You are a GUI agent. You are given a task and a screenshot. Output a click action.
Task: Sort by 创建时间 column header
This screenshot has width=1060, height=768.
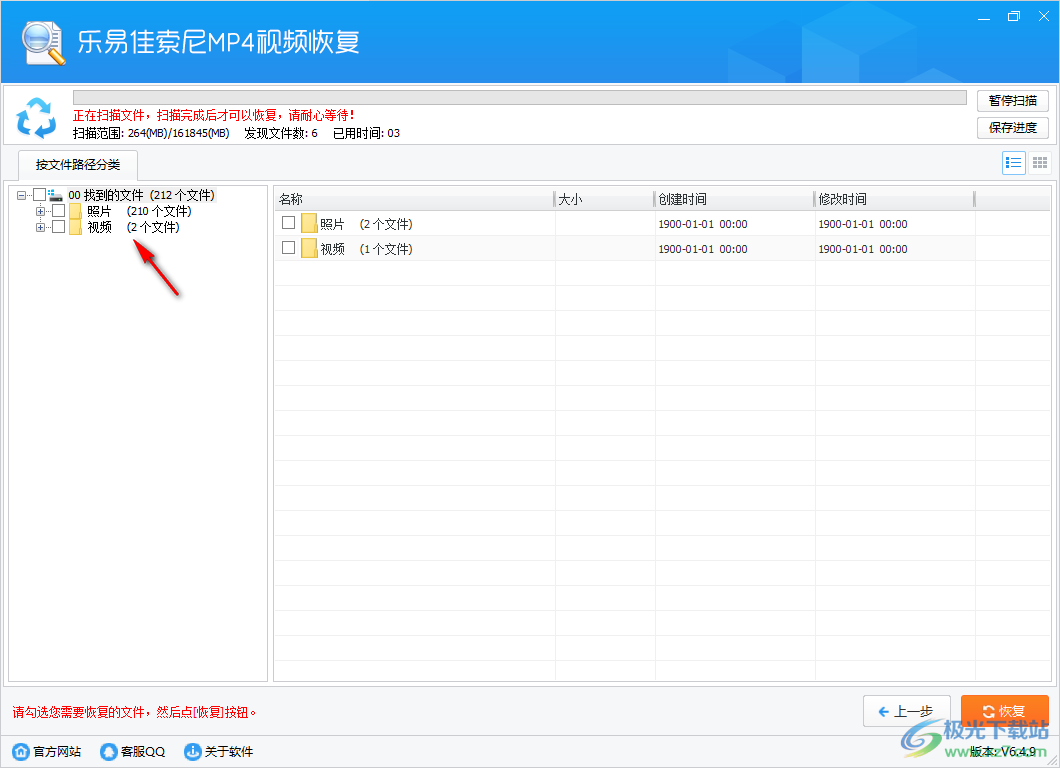coord(734,199)
